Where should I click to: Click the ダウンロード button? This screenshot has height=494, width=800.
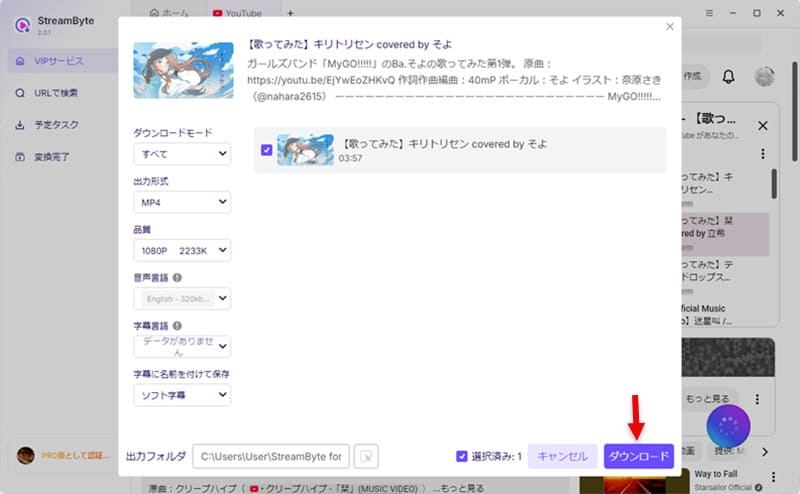(639, 456)
